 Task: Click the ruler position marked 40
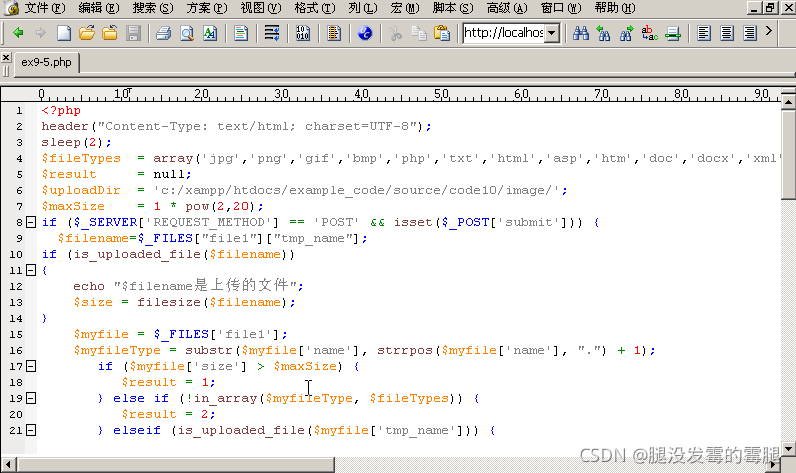[361, 93]
